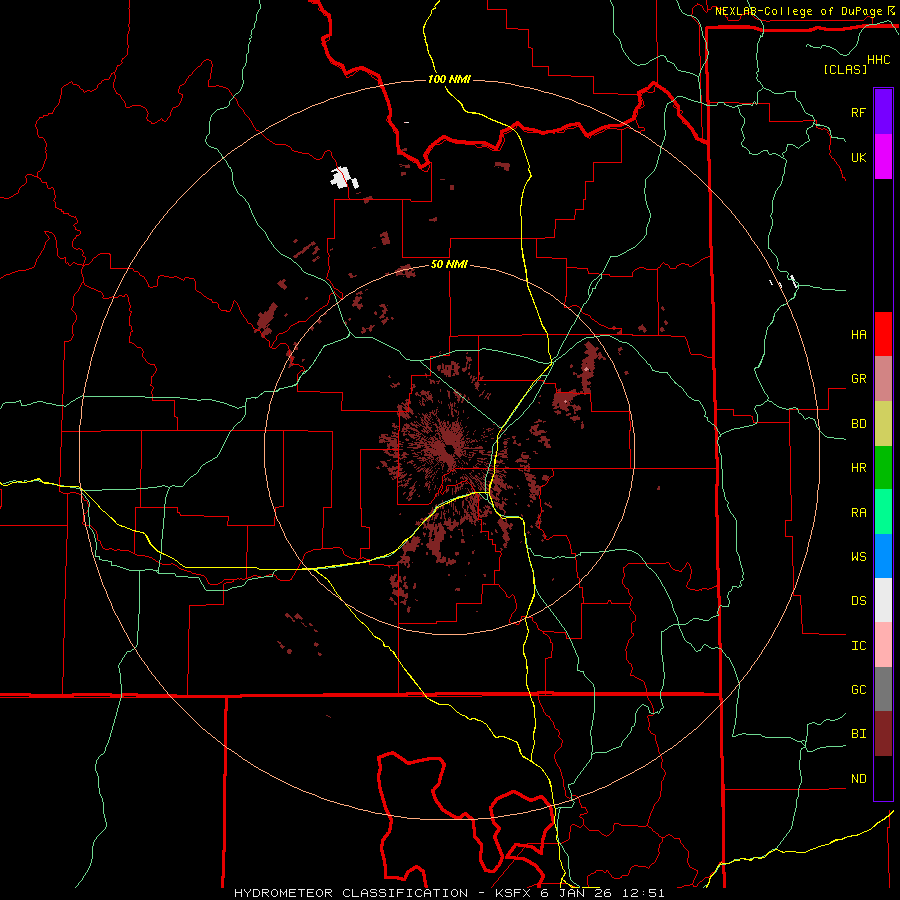
Task: Click the UK legend label
Action: tap(858, 157)
